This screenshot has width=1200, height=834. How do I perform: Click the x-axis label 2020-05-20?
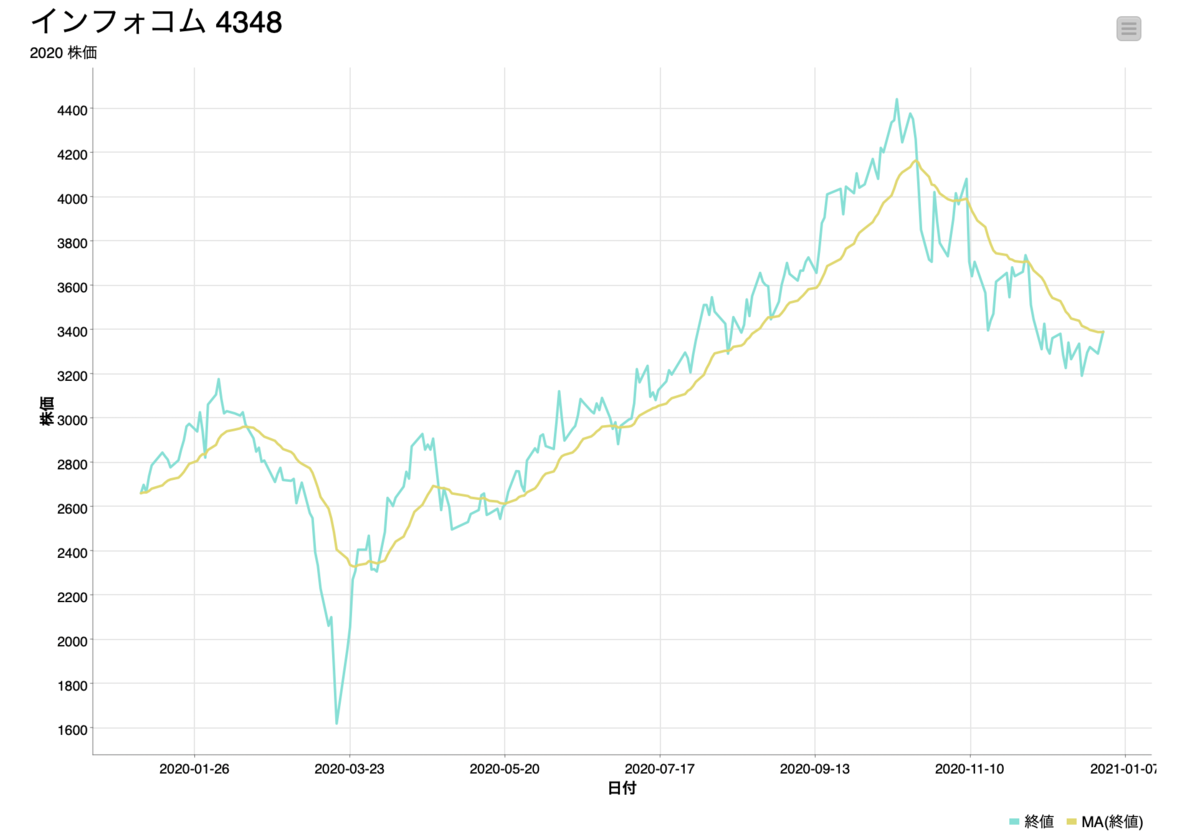pyautogui.click(x=505, y=769)
